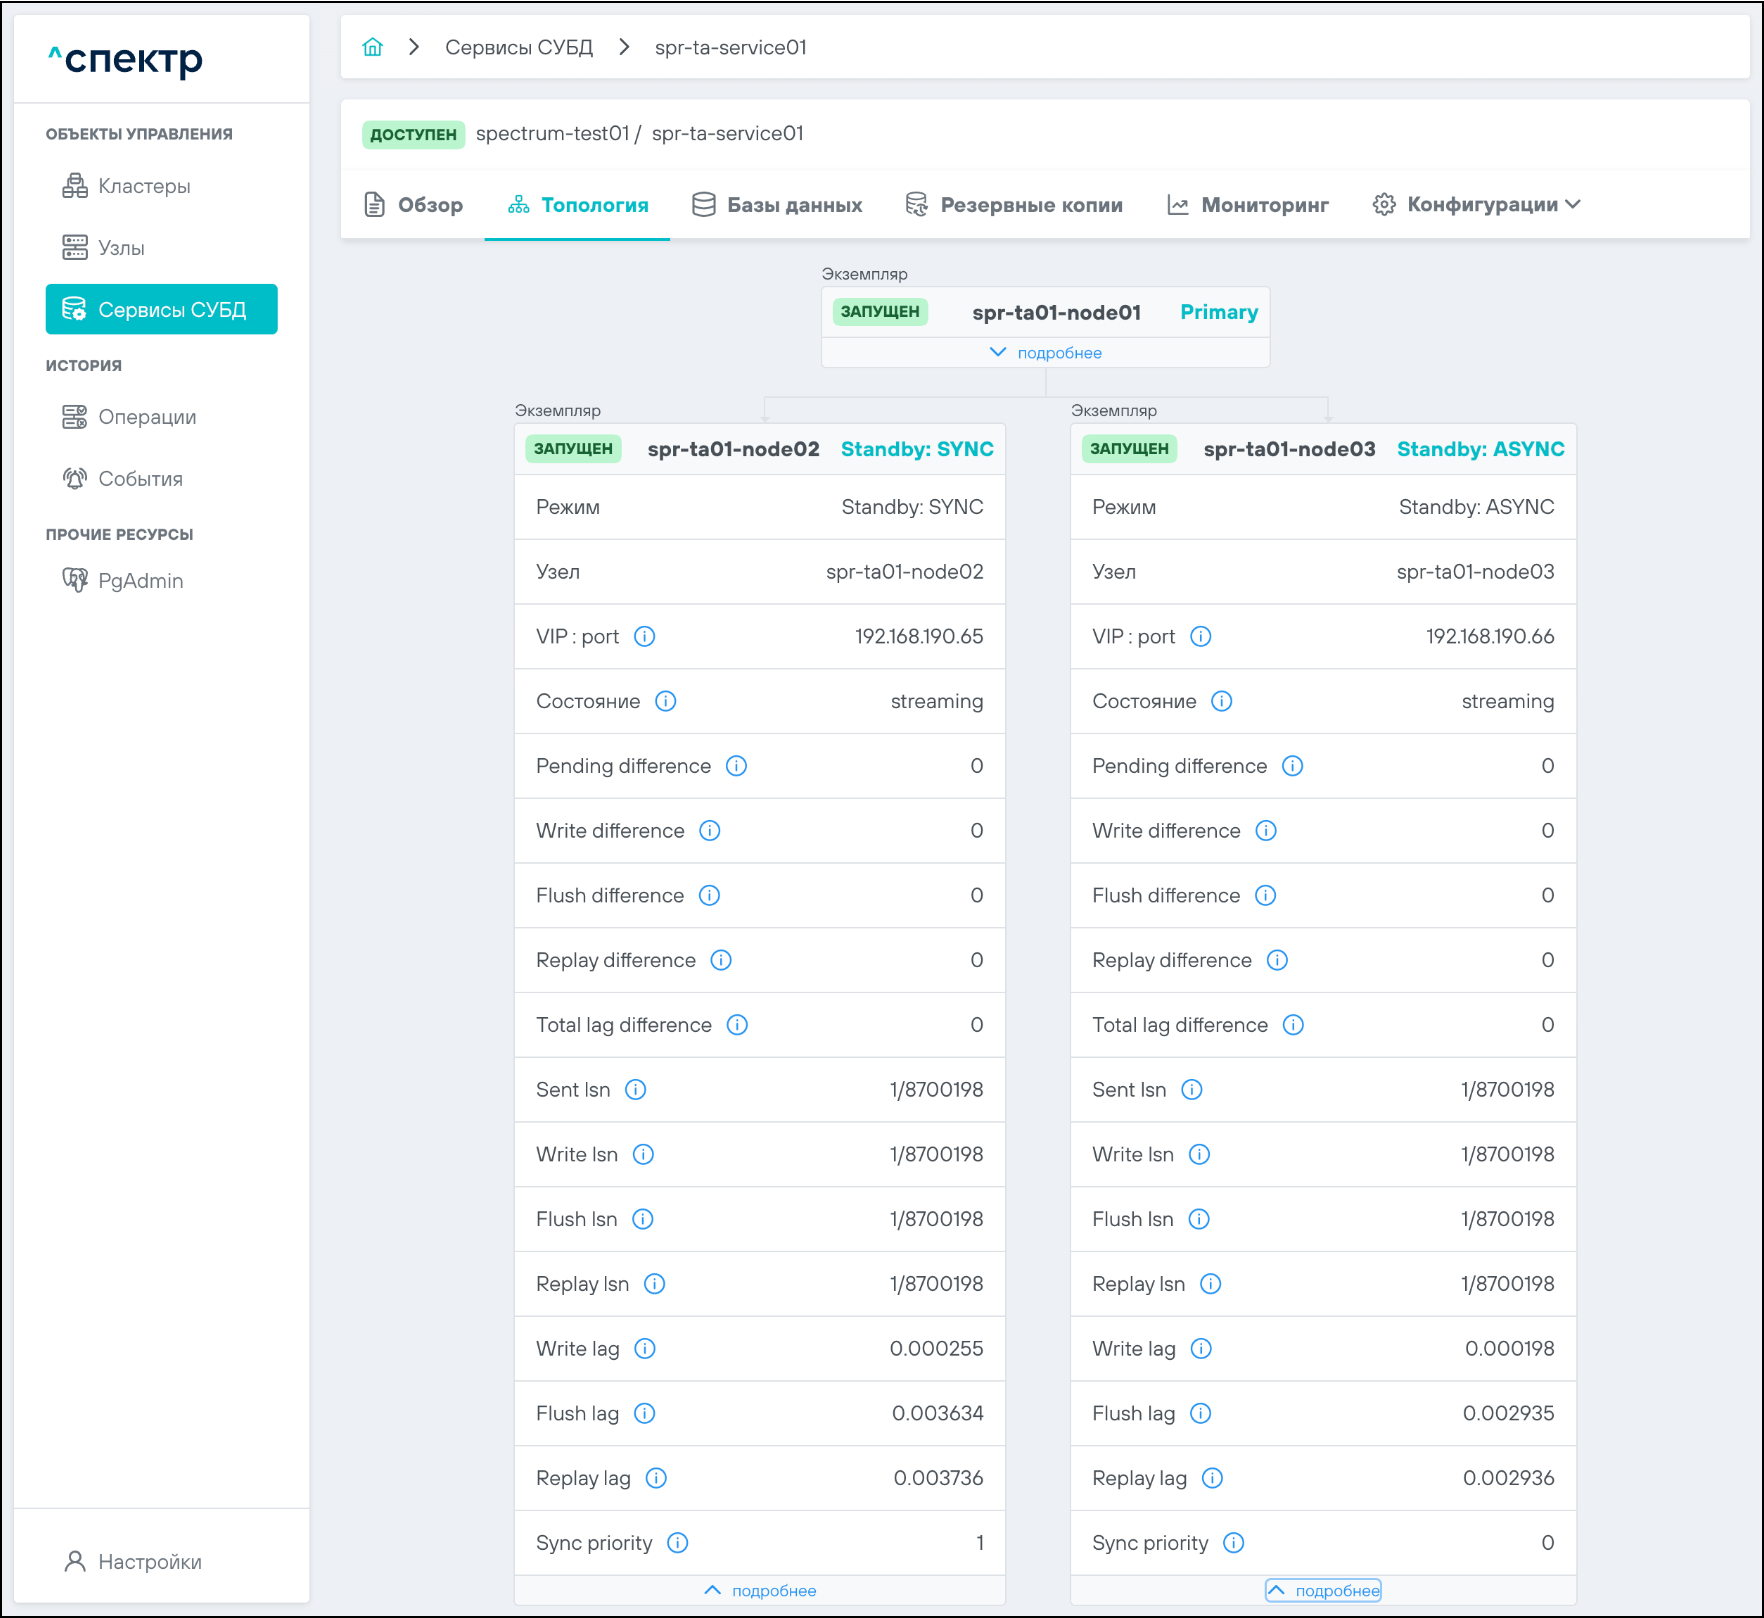Click info icon beside node03 Sync priority
The width and height of the screenshot is (1764, 1618).
pyautogui.click(x=1234, y=1543)
